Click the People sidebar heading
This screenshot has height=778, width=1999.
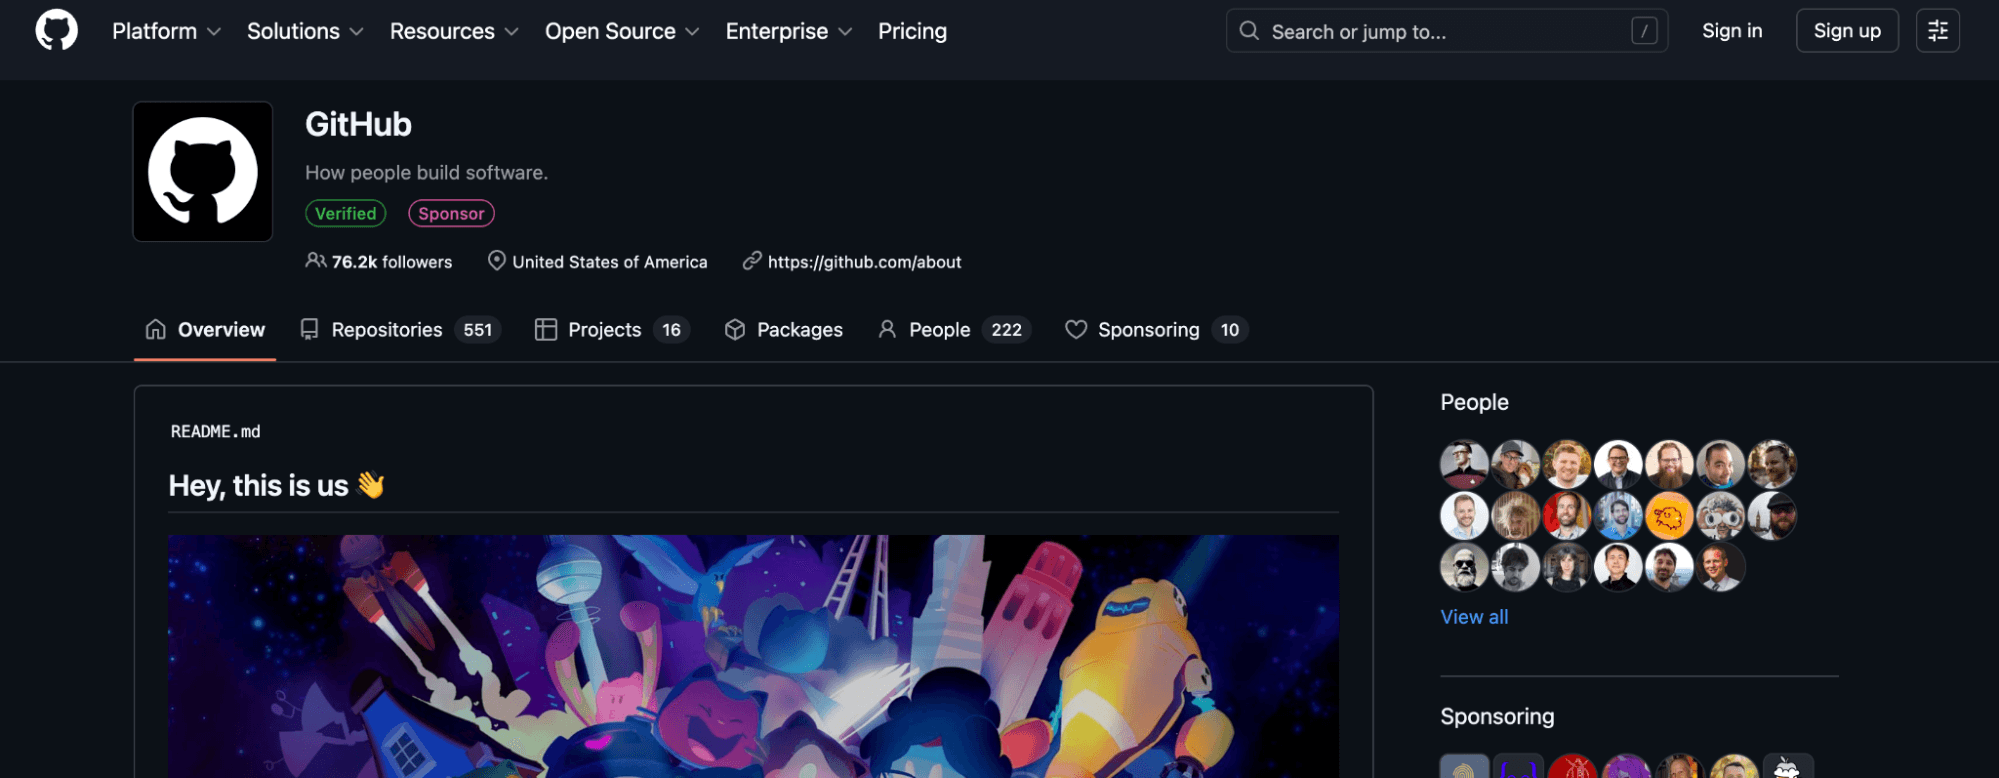[x=1474, y=402]
